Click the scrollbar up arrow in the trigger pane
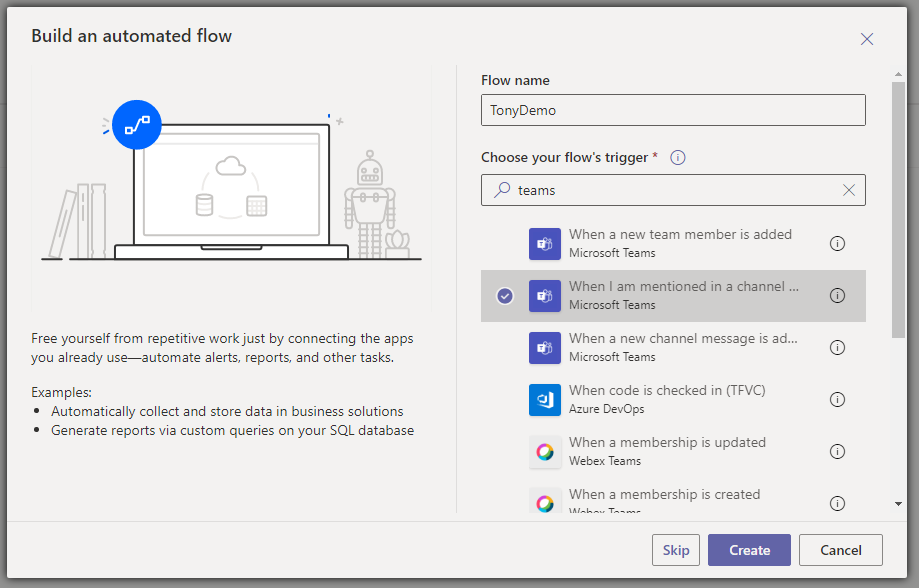Image resolution: width=919 pixels, height=588 pixels. click(898, 74)
